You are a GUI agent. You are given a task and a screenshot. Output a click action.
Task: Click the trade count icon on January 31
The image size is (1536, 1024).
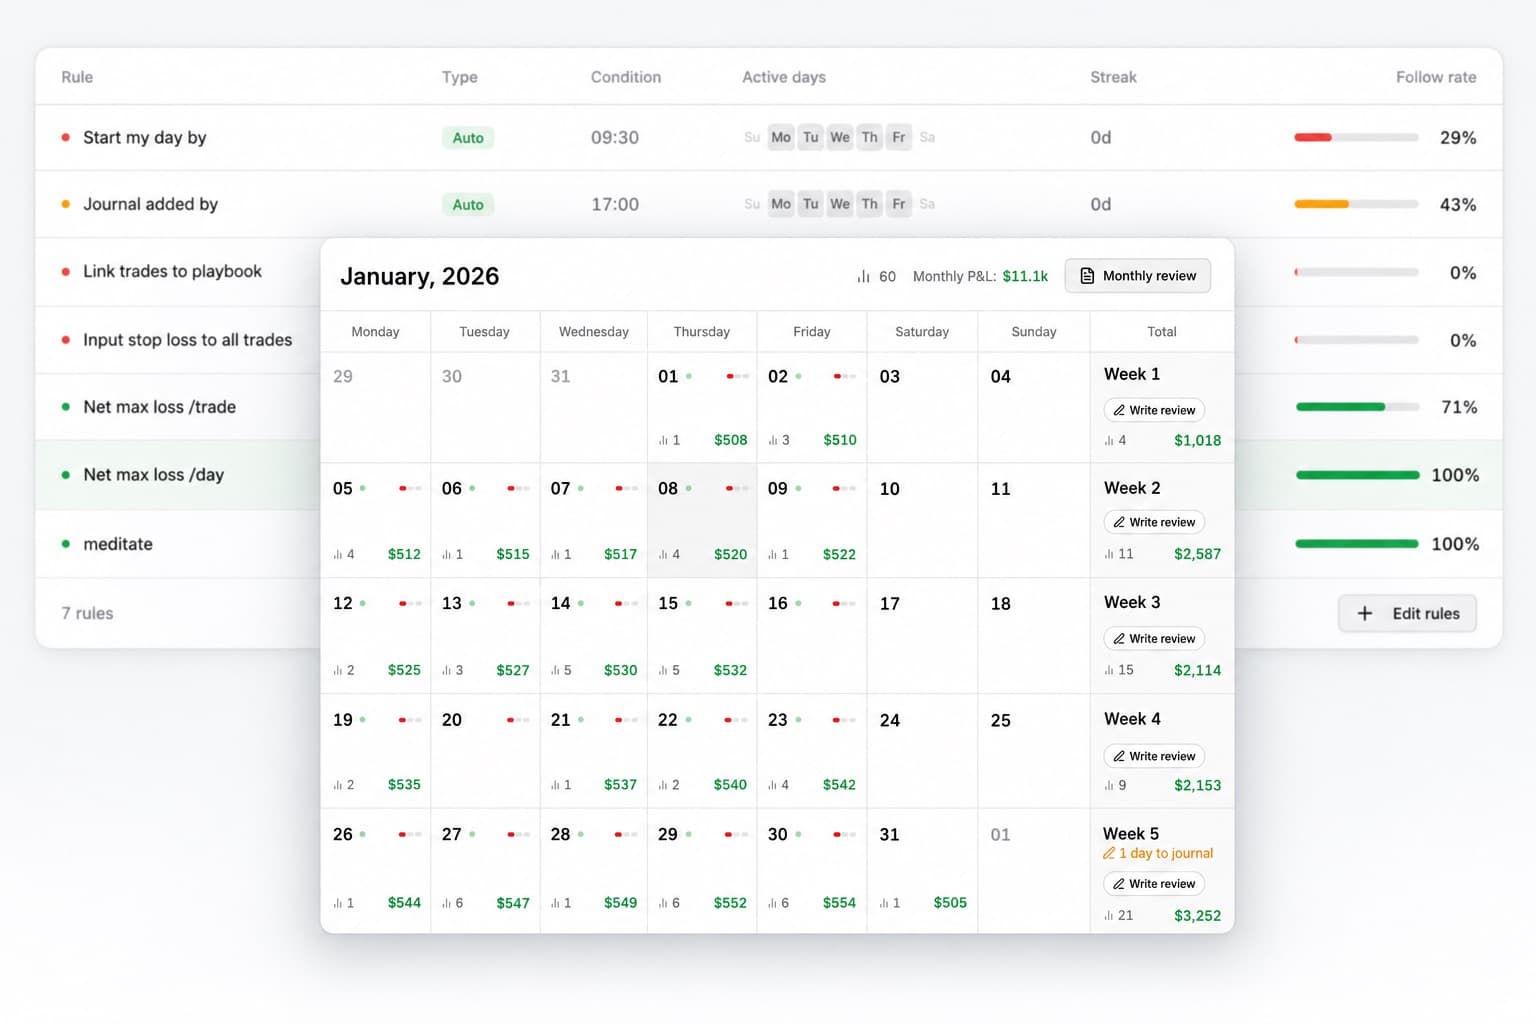pyautogui.click(x=884, y=903)
